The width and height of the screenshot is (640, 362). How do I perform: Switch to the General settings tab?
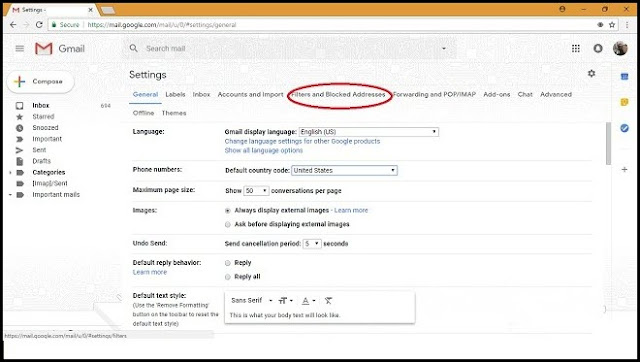click(x=145, y=94)
